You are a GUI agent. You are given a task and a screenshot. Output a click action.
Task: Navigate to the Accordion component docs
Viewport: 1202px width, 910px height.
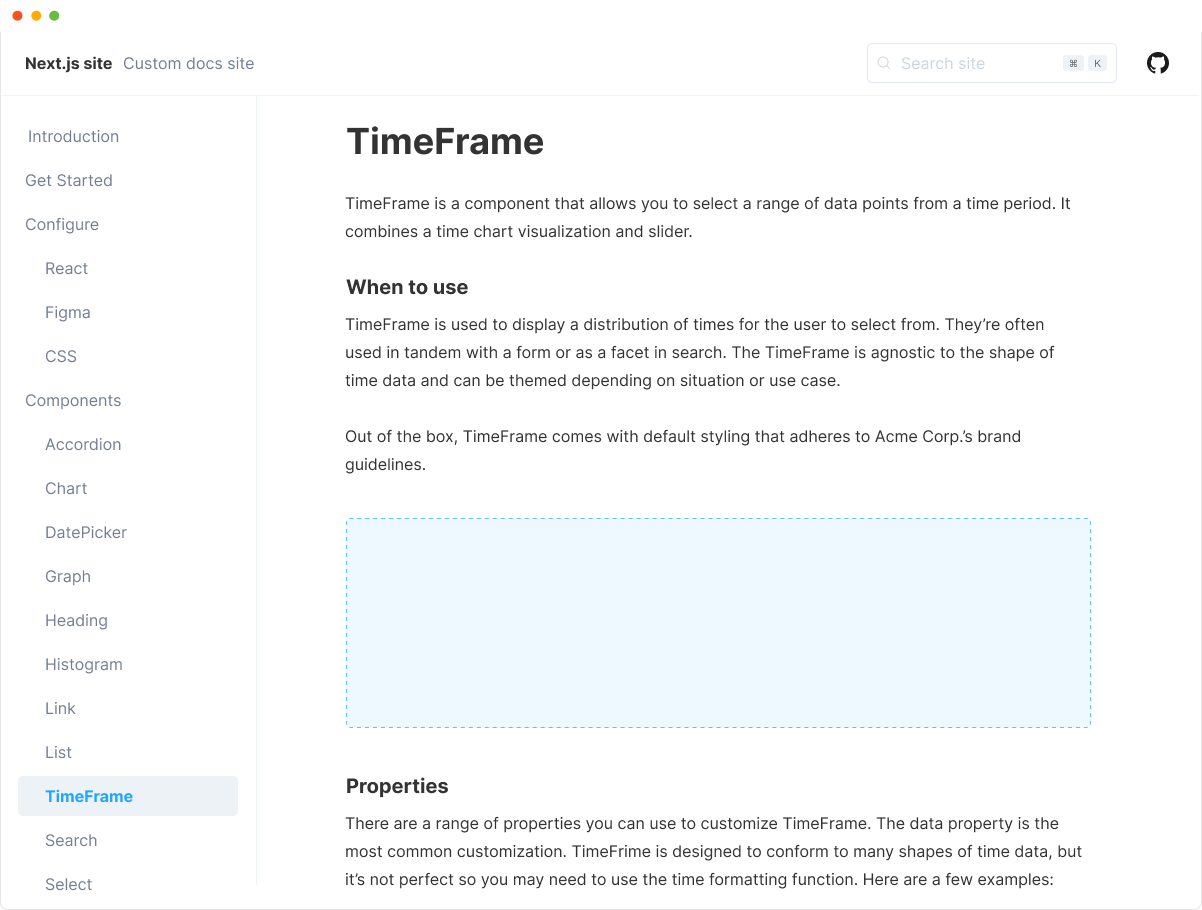pos(83,444)
